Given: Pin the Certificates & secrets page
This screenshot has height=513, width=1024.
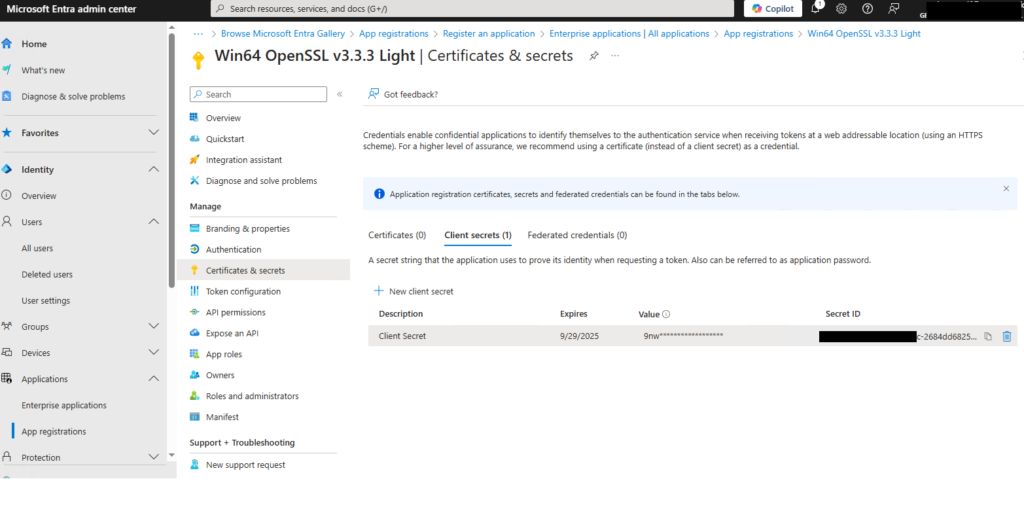Looking at the screenshot, I should [594, 56].
